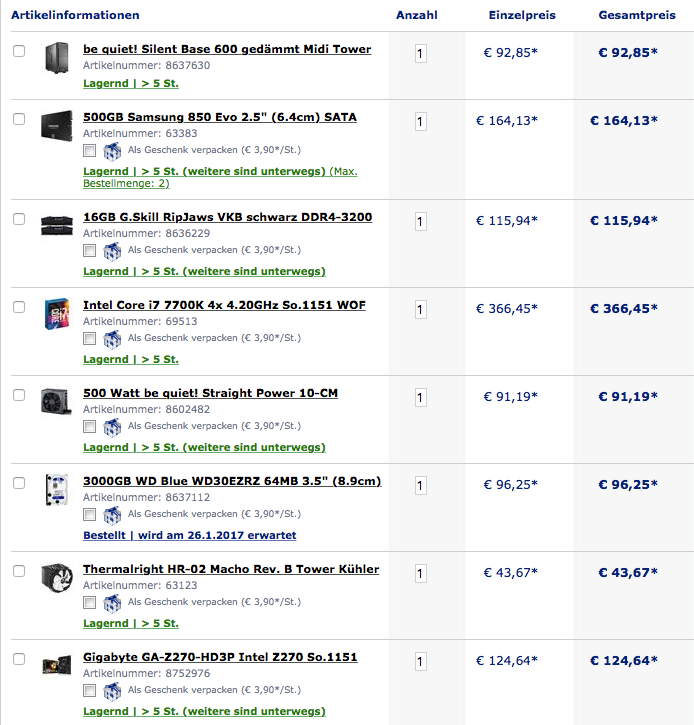694x725 pixels.
Task: Enable gift wrapping for G.Skill RipJaws RAM
Action: [x=90, y=250]
